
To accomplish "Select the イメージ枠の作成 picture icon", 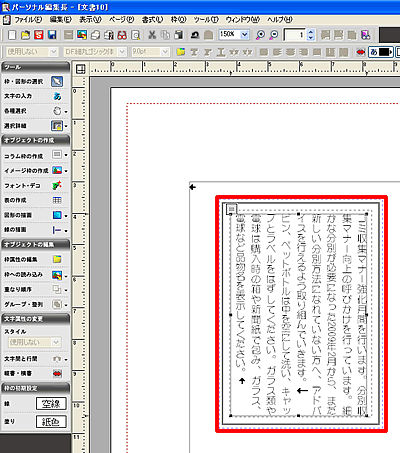I will click(x=57, y=170).
